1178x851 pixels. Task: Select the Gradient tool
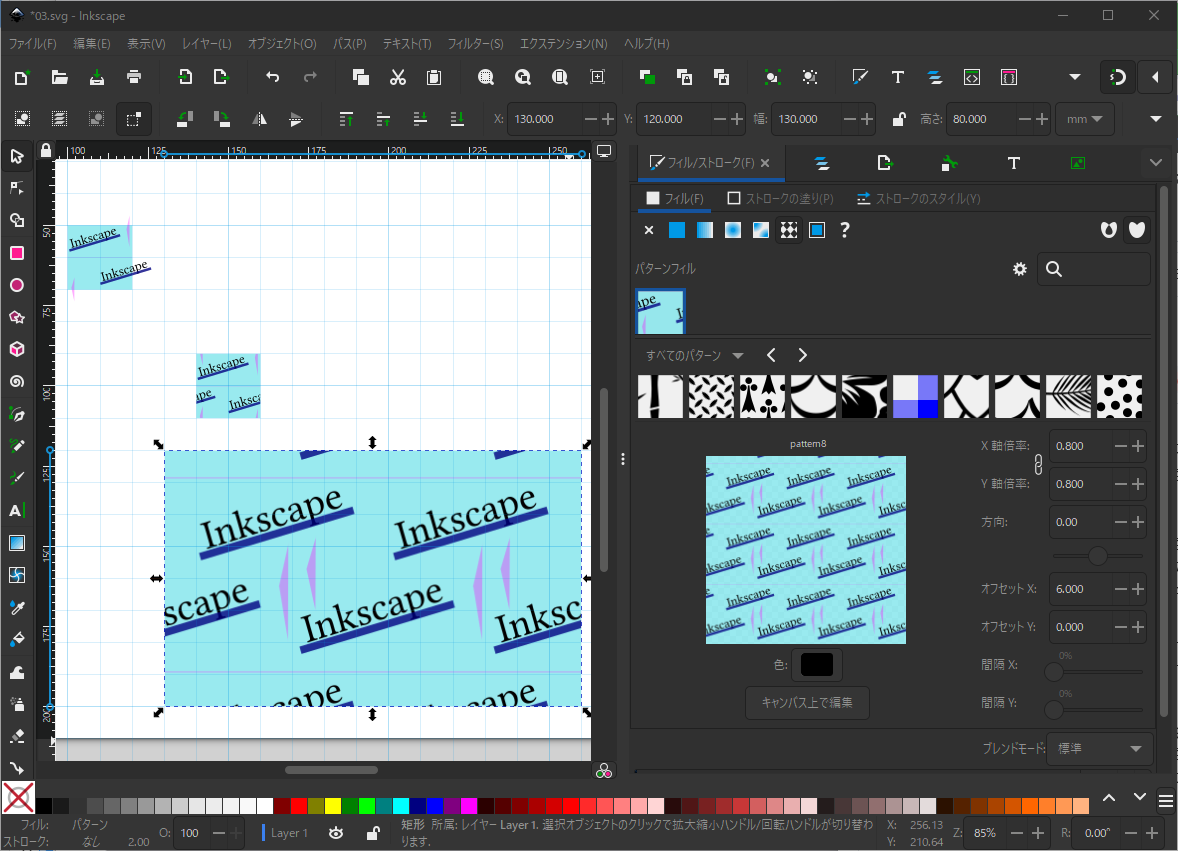click(17, 543)
